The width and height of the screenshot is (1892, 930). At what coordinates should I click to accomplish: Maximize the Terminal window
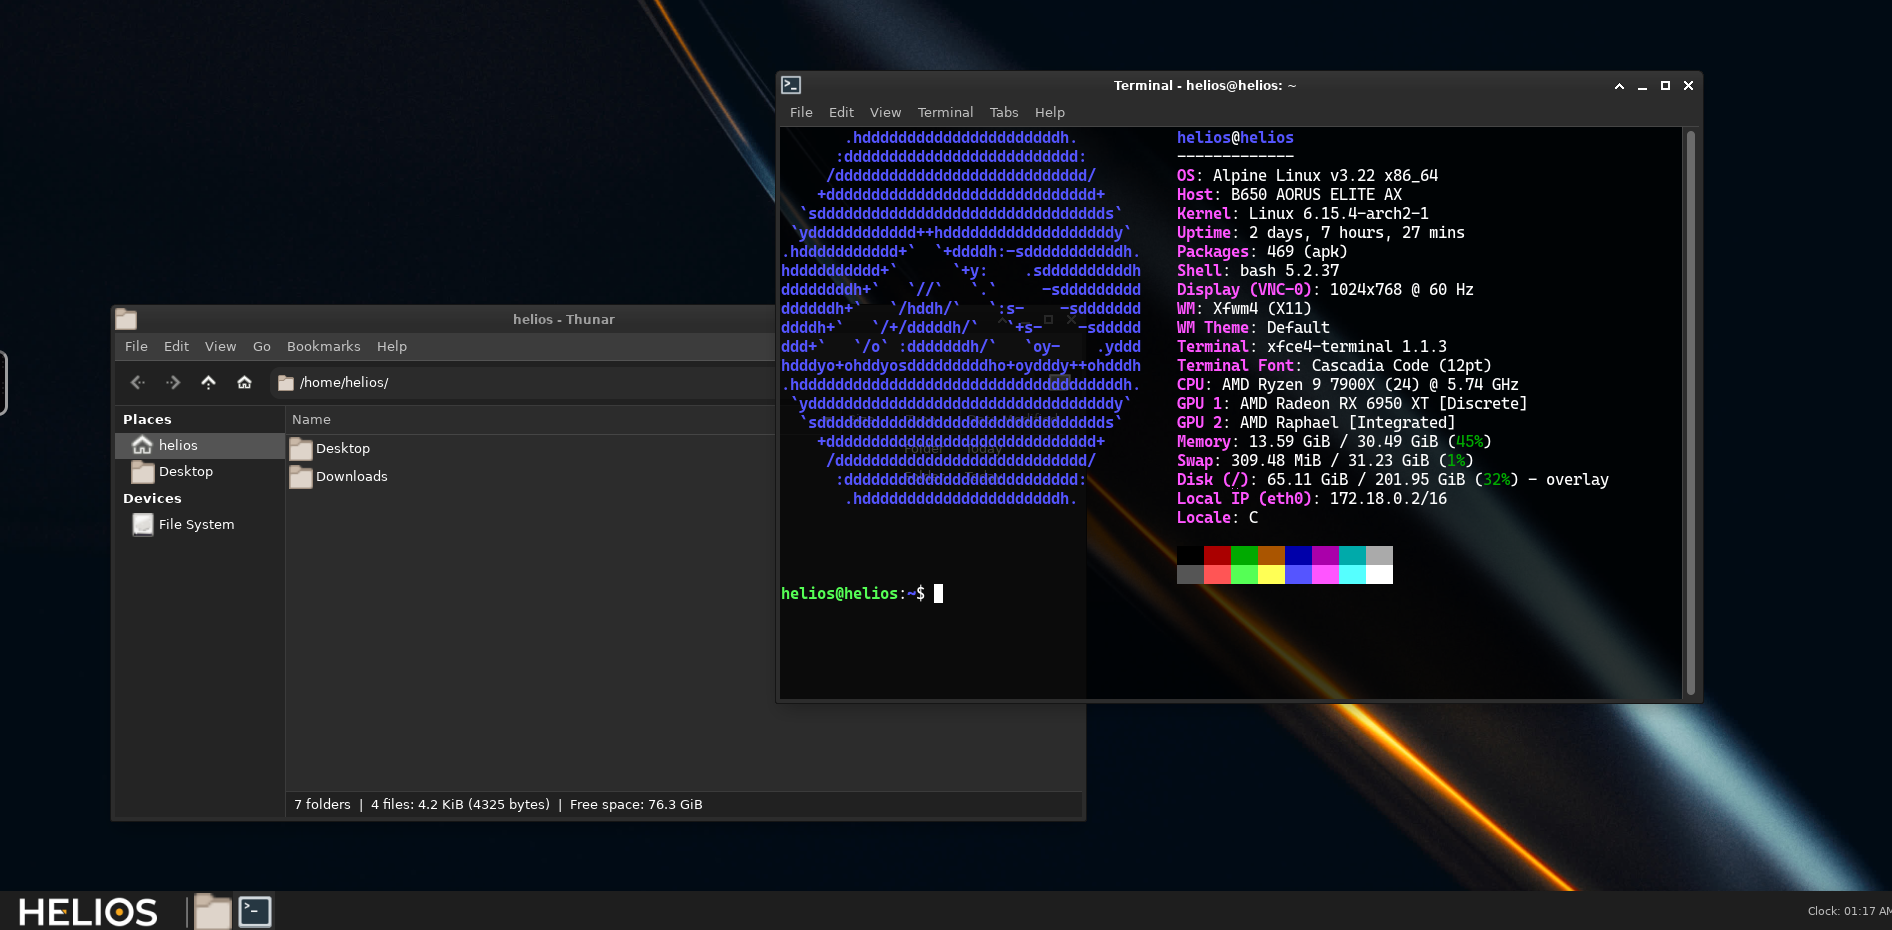1665,86
